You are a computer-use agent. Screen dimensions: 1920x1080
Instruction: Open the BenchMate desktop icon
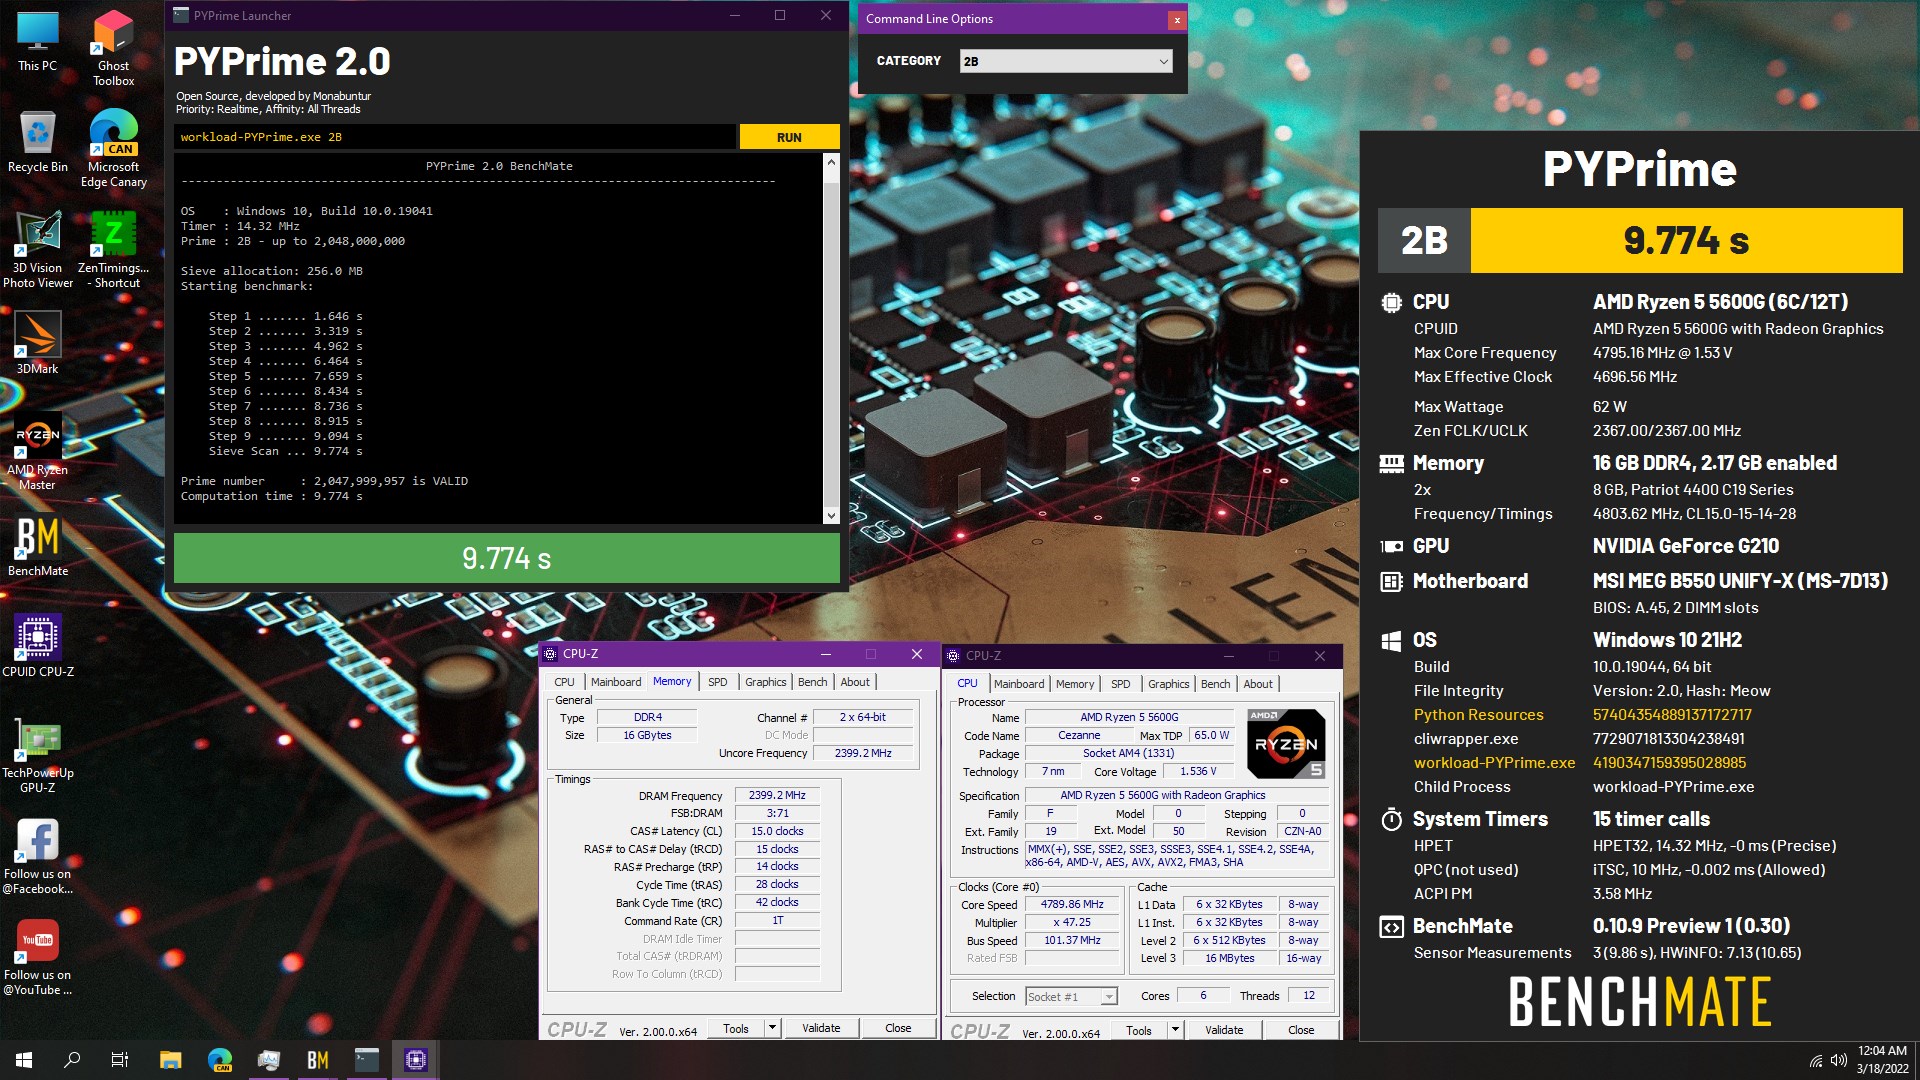37,545
